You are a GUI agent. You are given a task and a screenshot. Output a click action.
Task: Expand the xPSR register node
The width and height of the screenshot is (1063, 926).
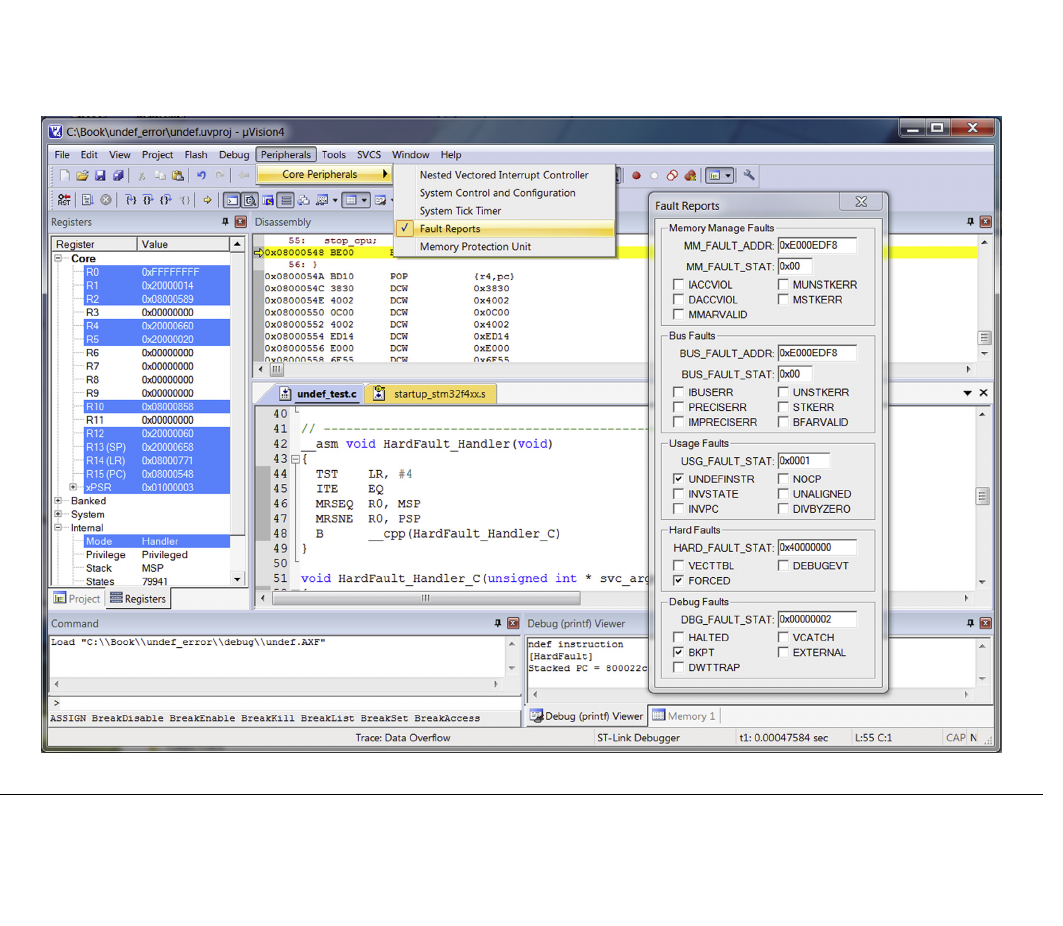tap(73, 487)
